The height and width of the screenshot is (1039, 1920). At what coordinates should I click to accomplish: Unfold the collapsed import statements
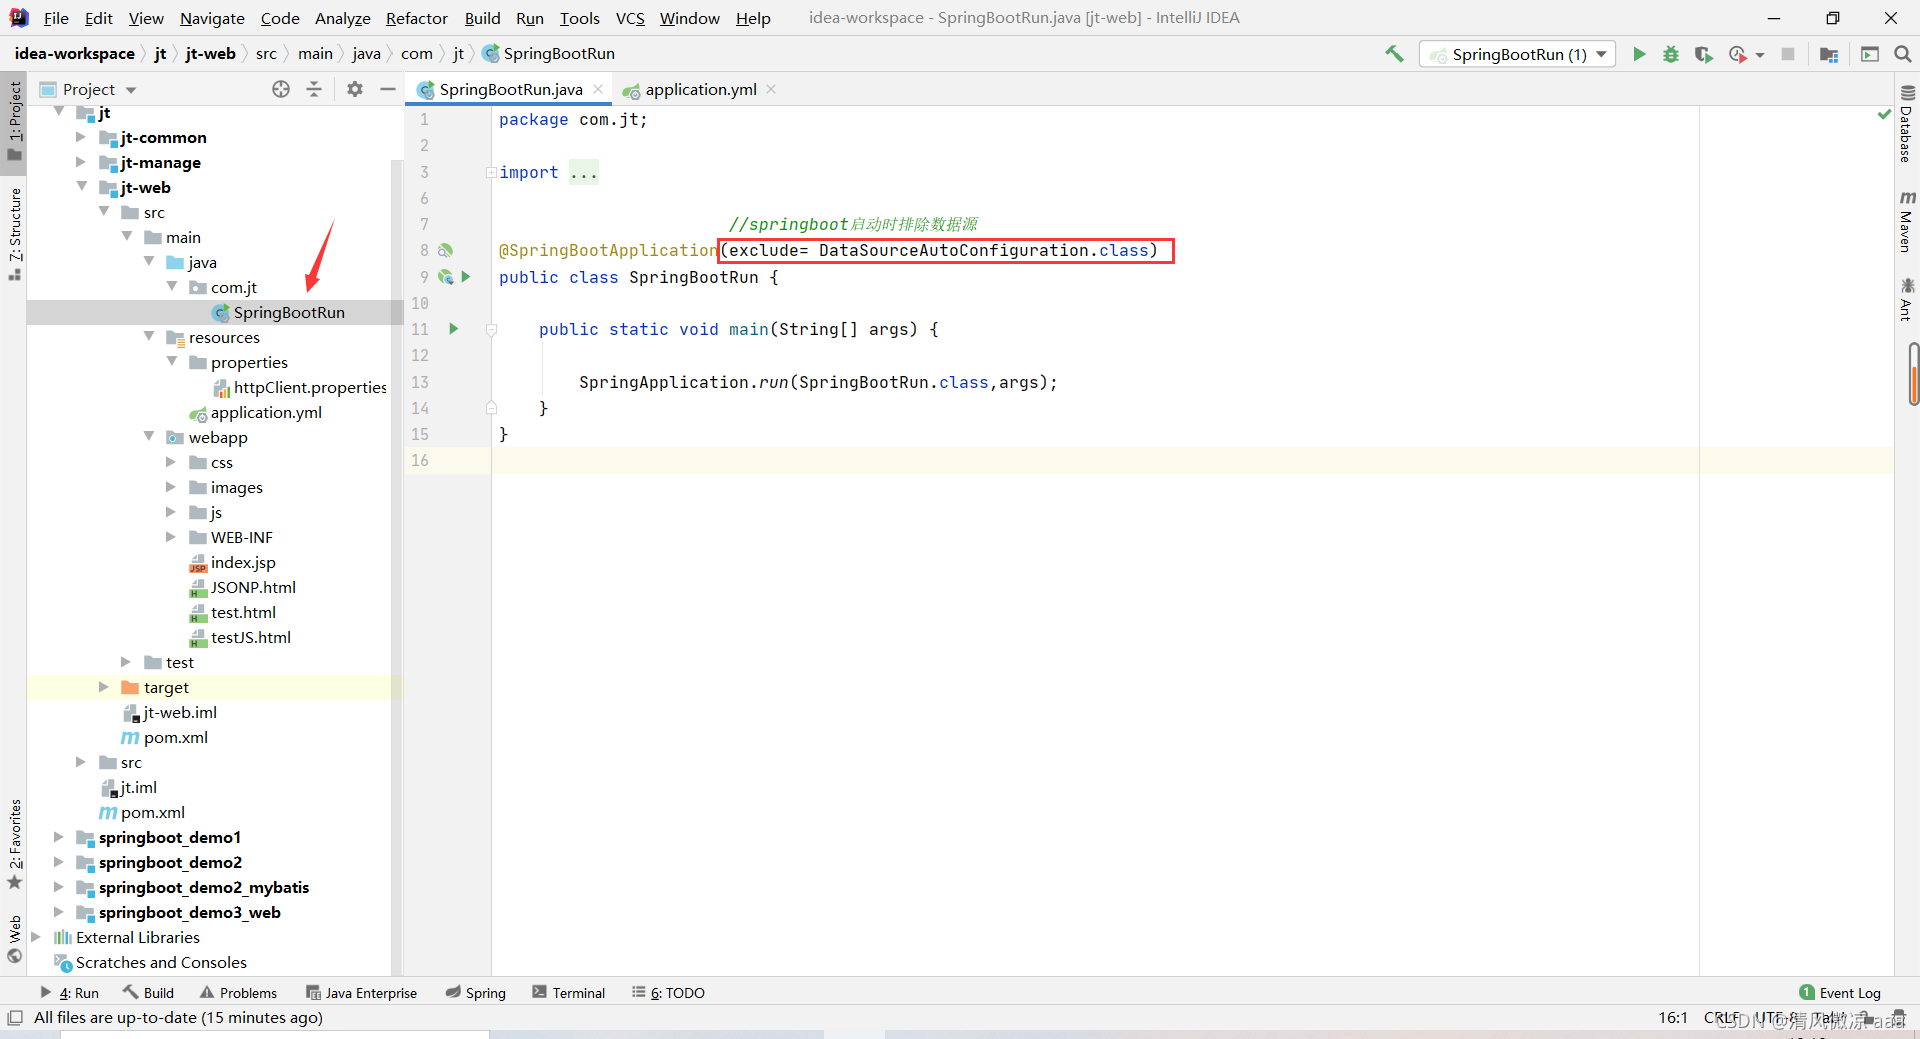point(491,172)
